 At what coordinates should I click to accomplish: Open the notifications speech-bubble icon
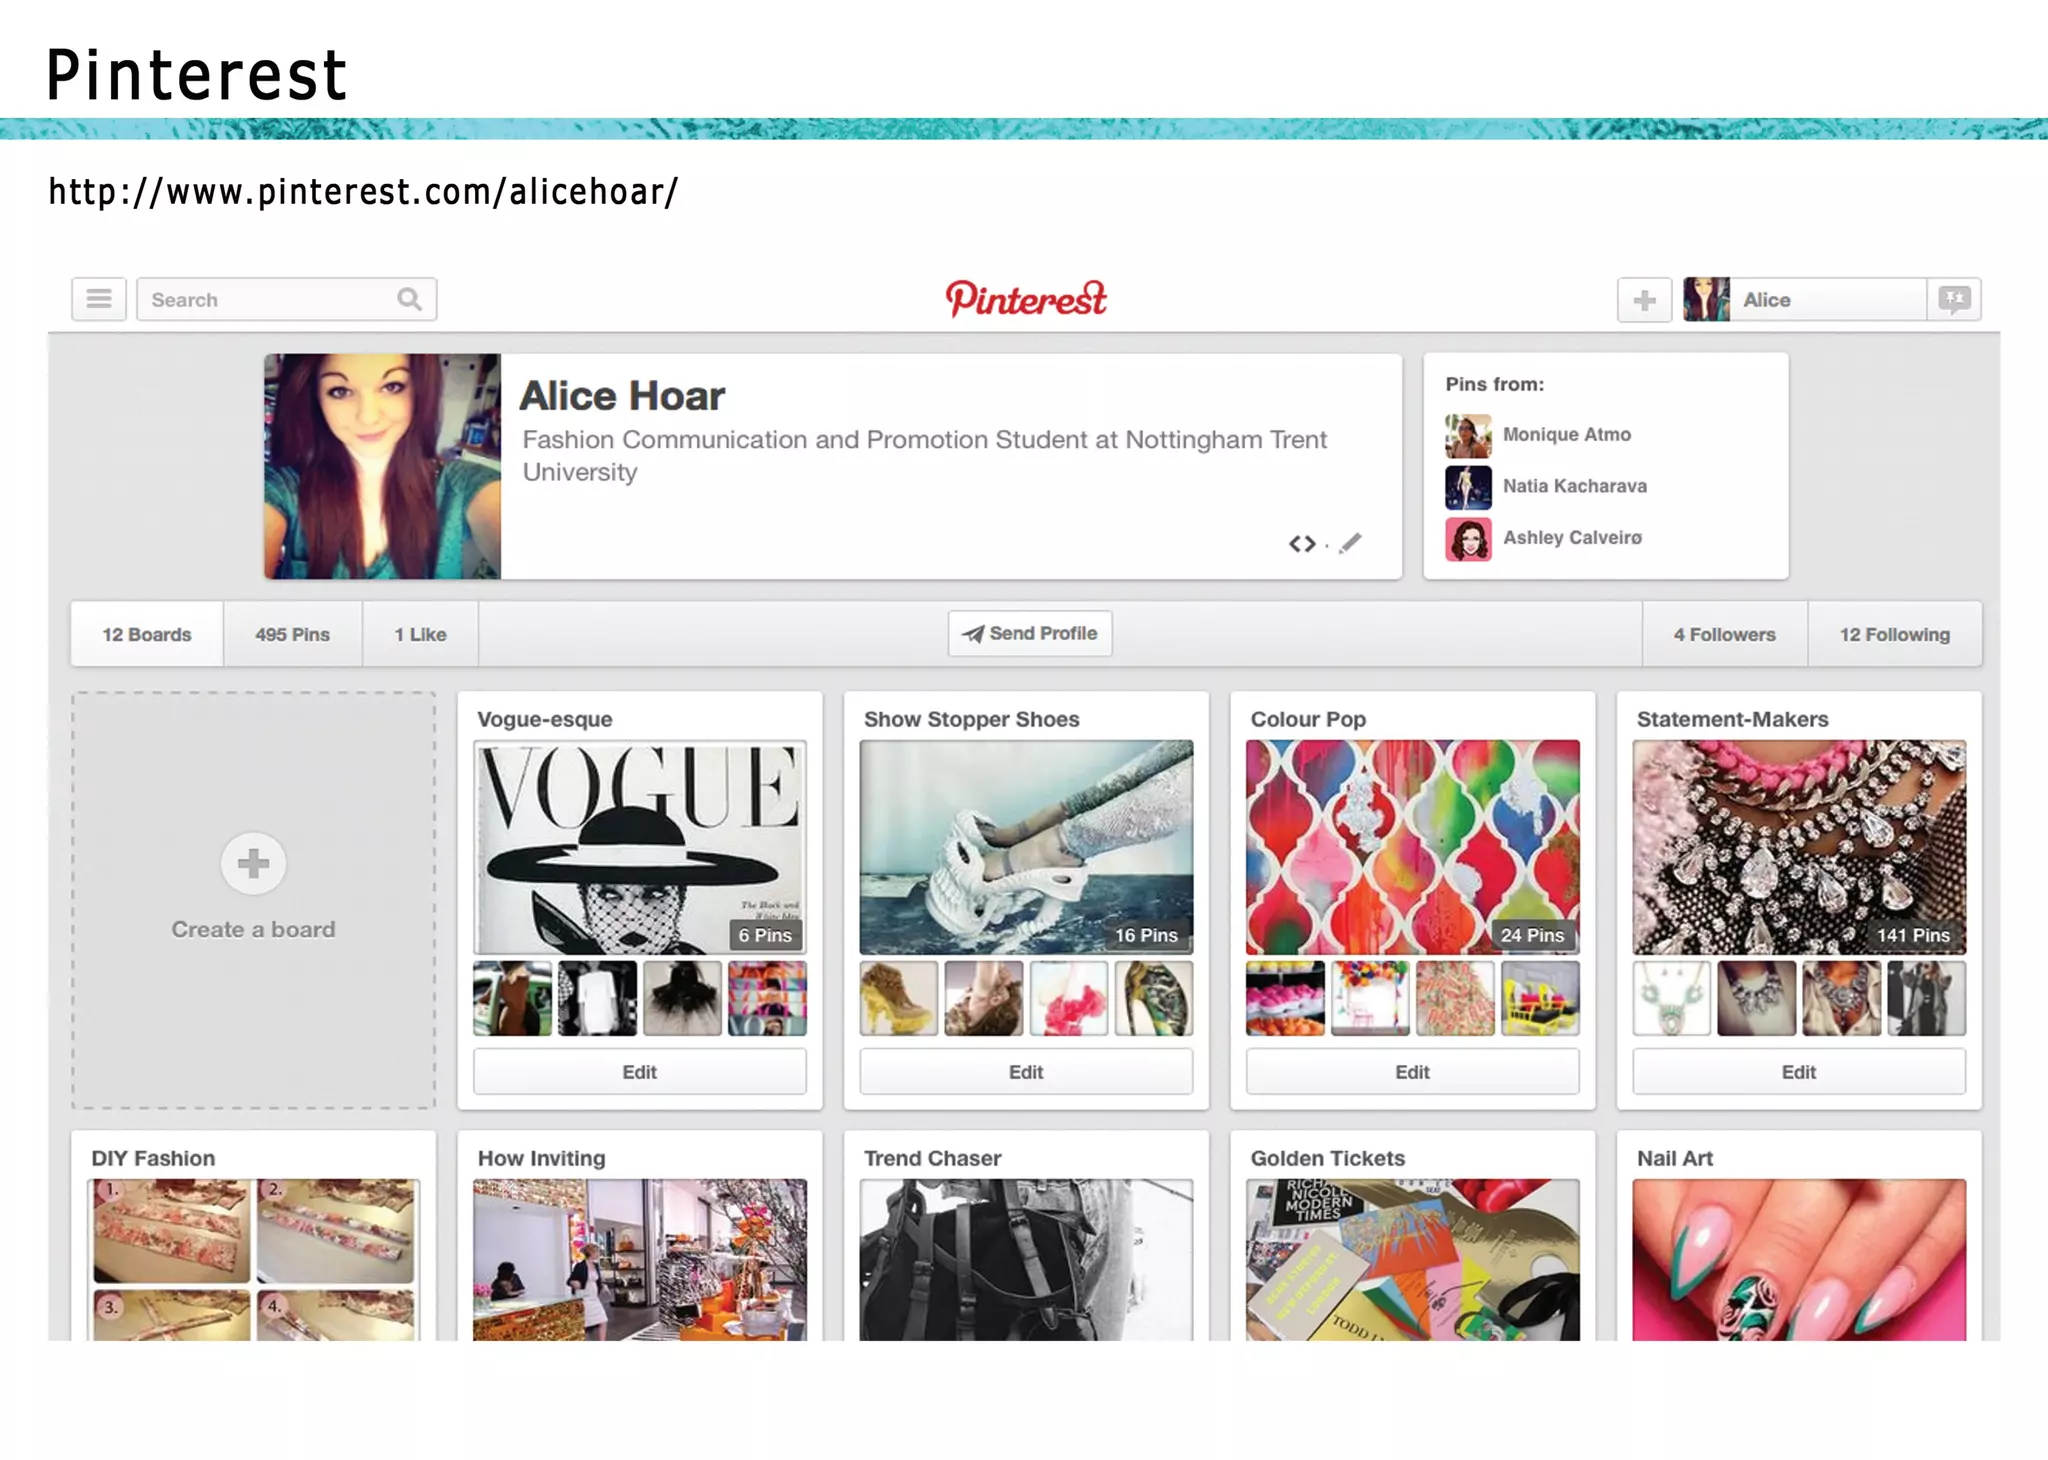click(1954, 299)
